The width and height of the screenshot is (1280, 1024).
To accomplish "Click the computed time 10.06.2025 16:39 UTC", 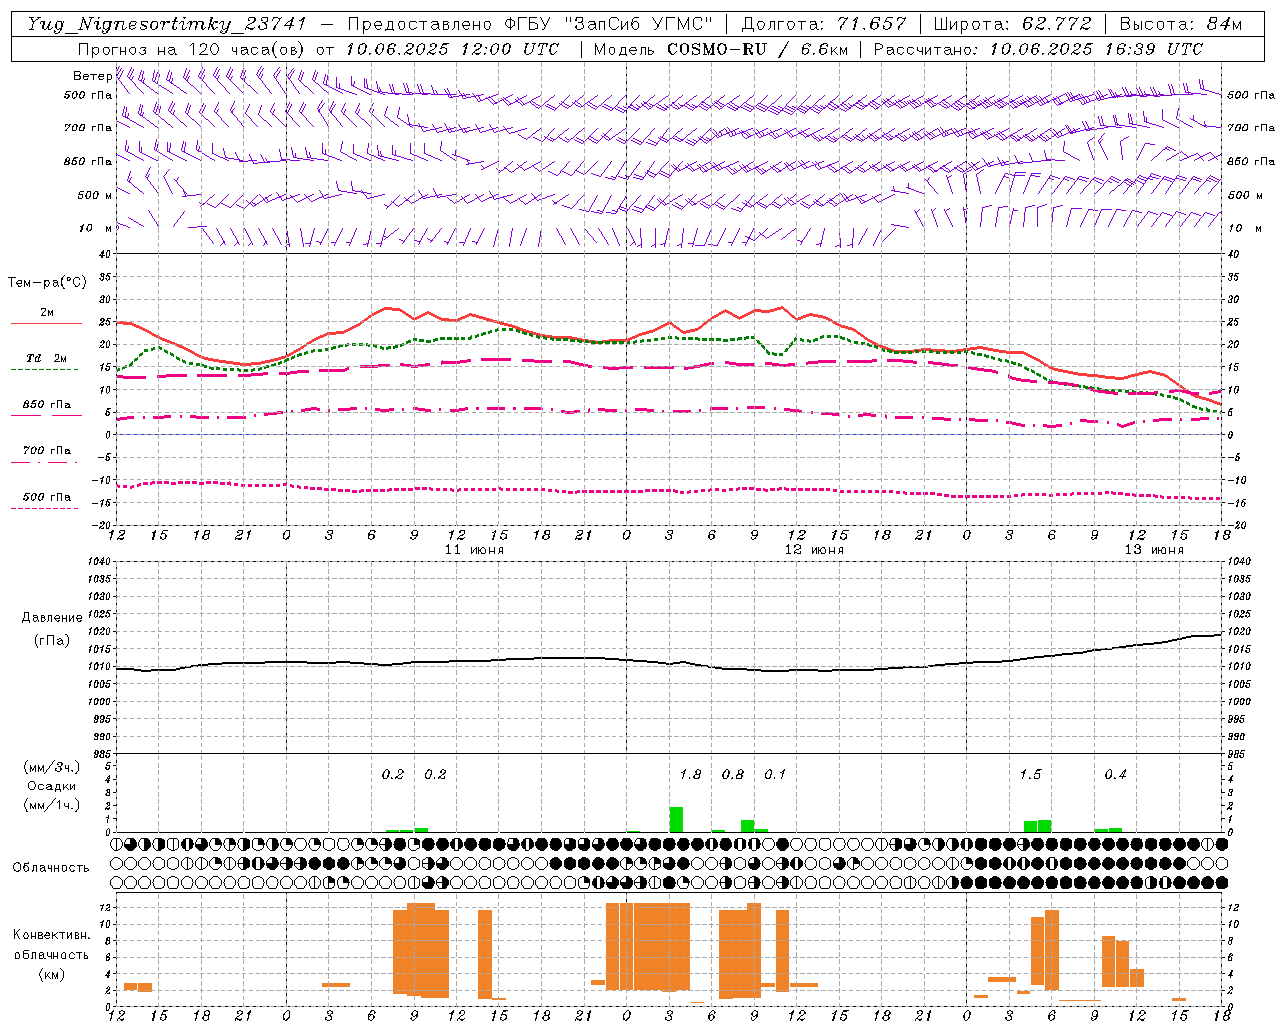I will (x=1096, y=49).
